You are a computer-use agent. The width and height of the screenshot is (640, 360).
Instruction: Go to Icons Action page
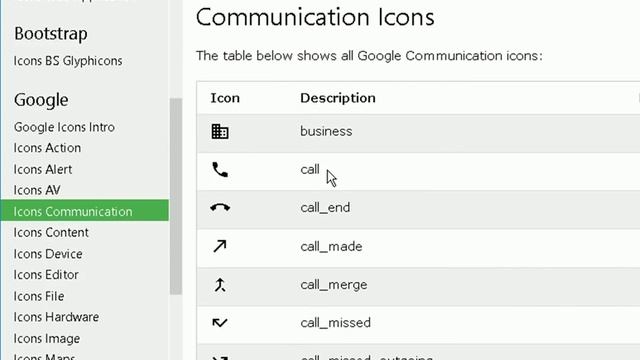pos(47,148)
